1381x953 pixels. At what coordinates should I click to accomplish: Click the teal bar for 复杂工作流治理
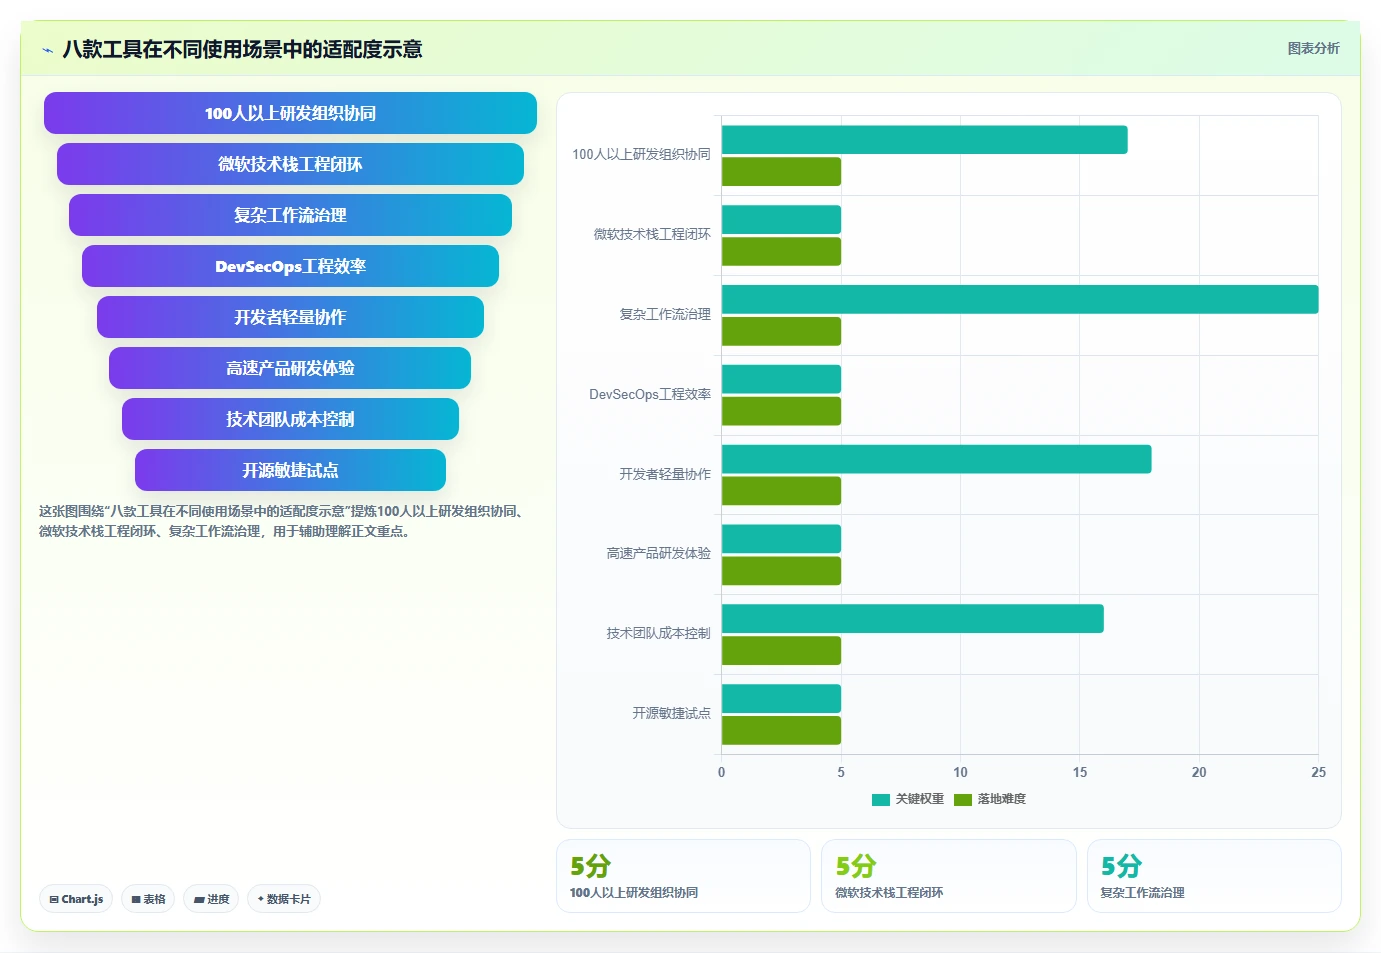click(1020, 299)
